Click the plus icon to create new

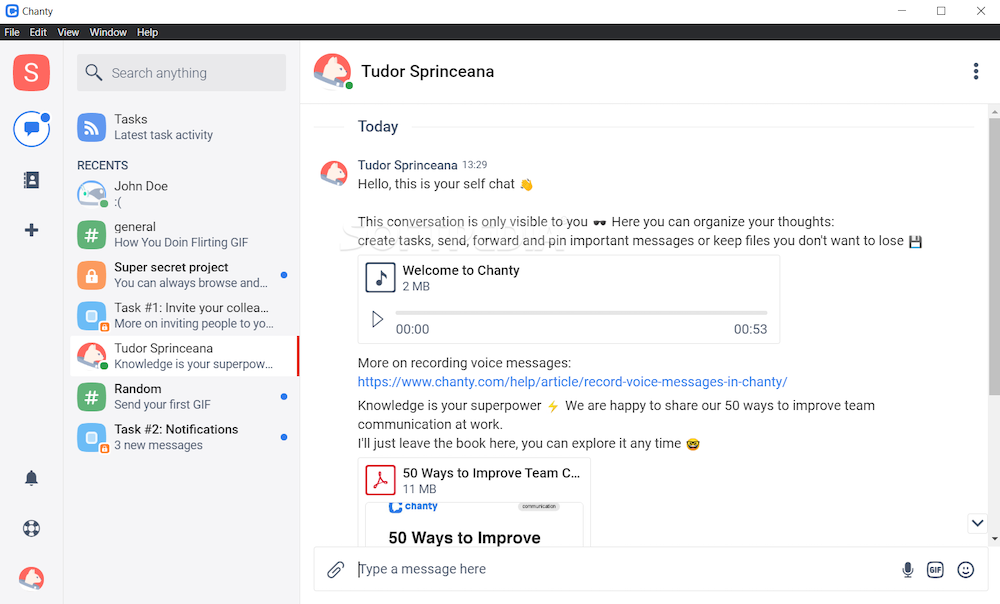pos(31,230)
